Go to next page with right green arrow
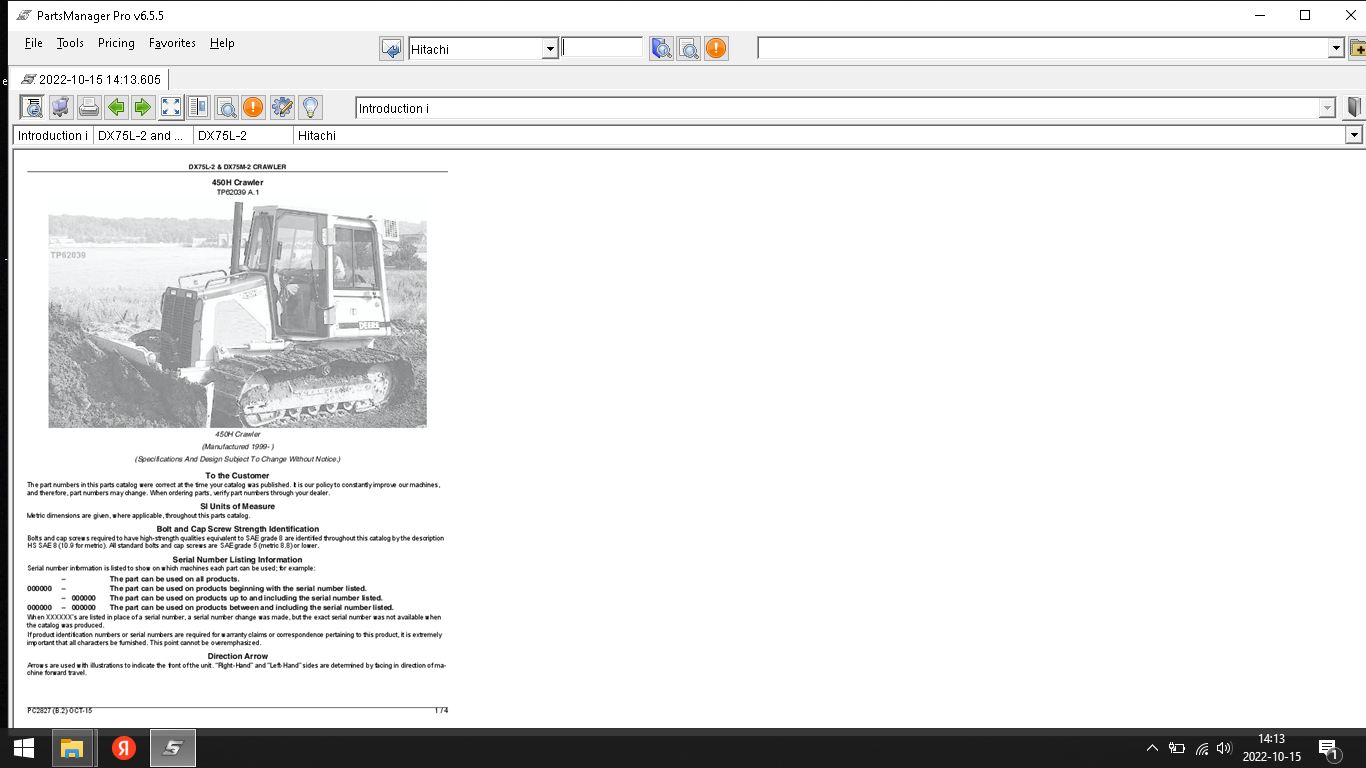Viewport: 1366px width, 768px height. [x=143, y=107]
